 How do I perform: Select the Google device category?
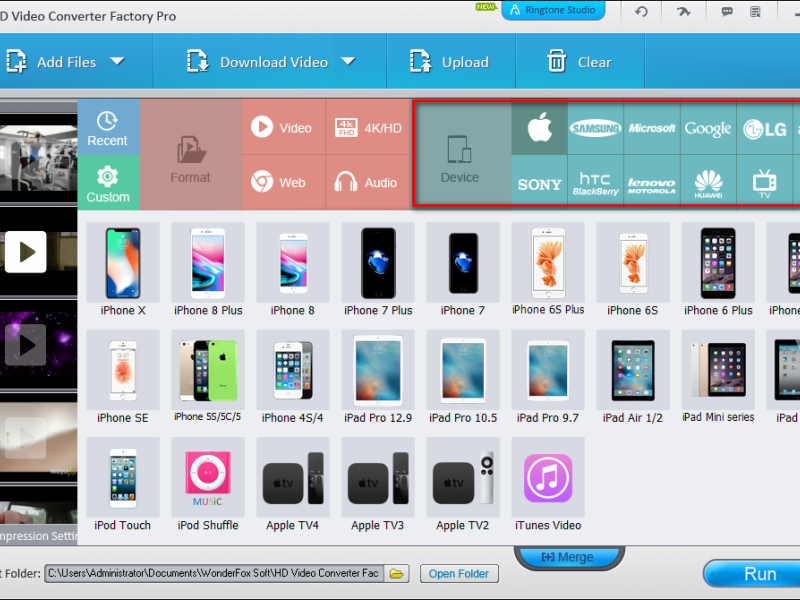pos(708,128)
